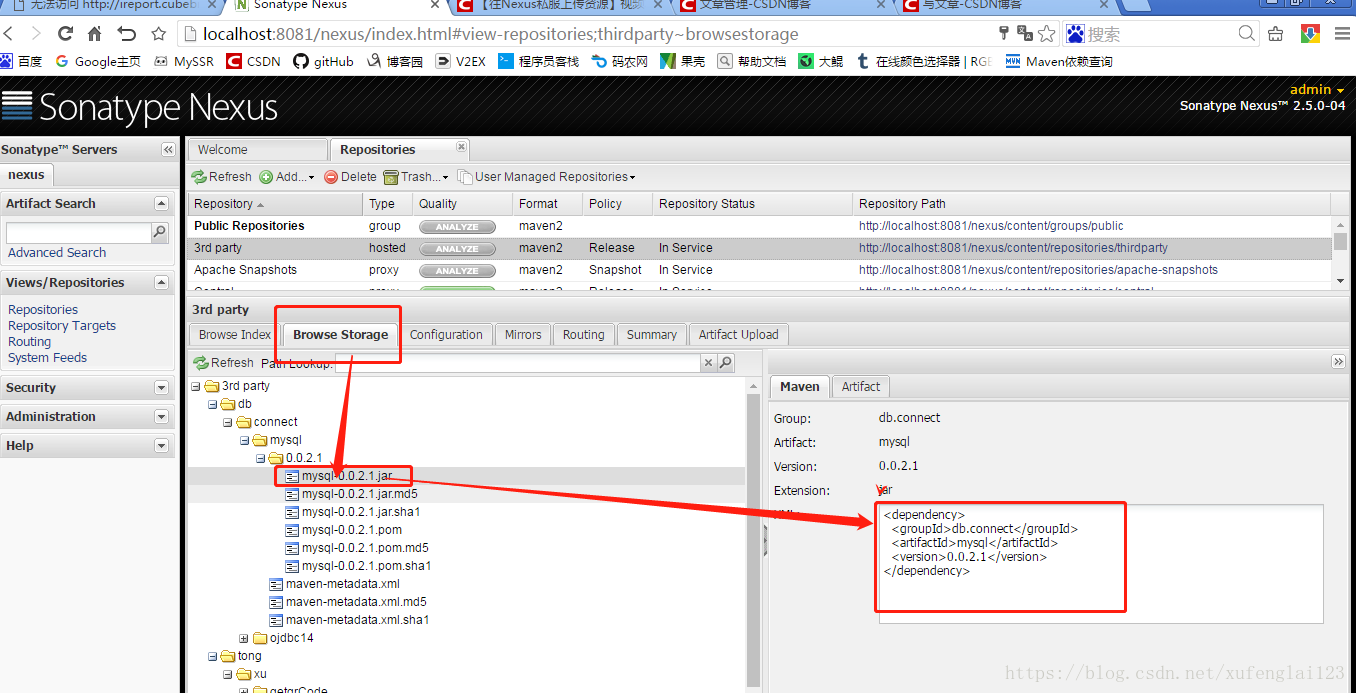Collapse the Artifact Search panel
Image resolution: width=1356 pixels, height=693 pixels.
[x=161, y=203]
